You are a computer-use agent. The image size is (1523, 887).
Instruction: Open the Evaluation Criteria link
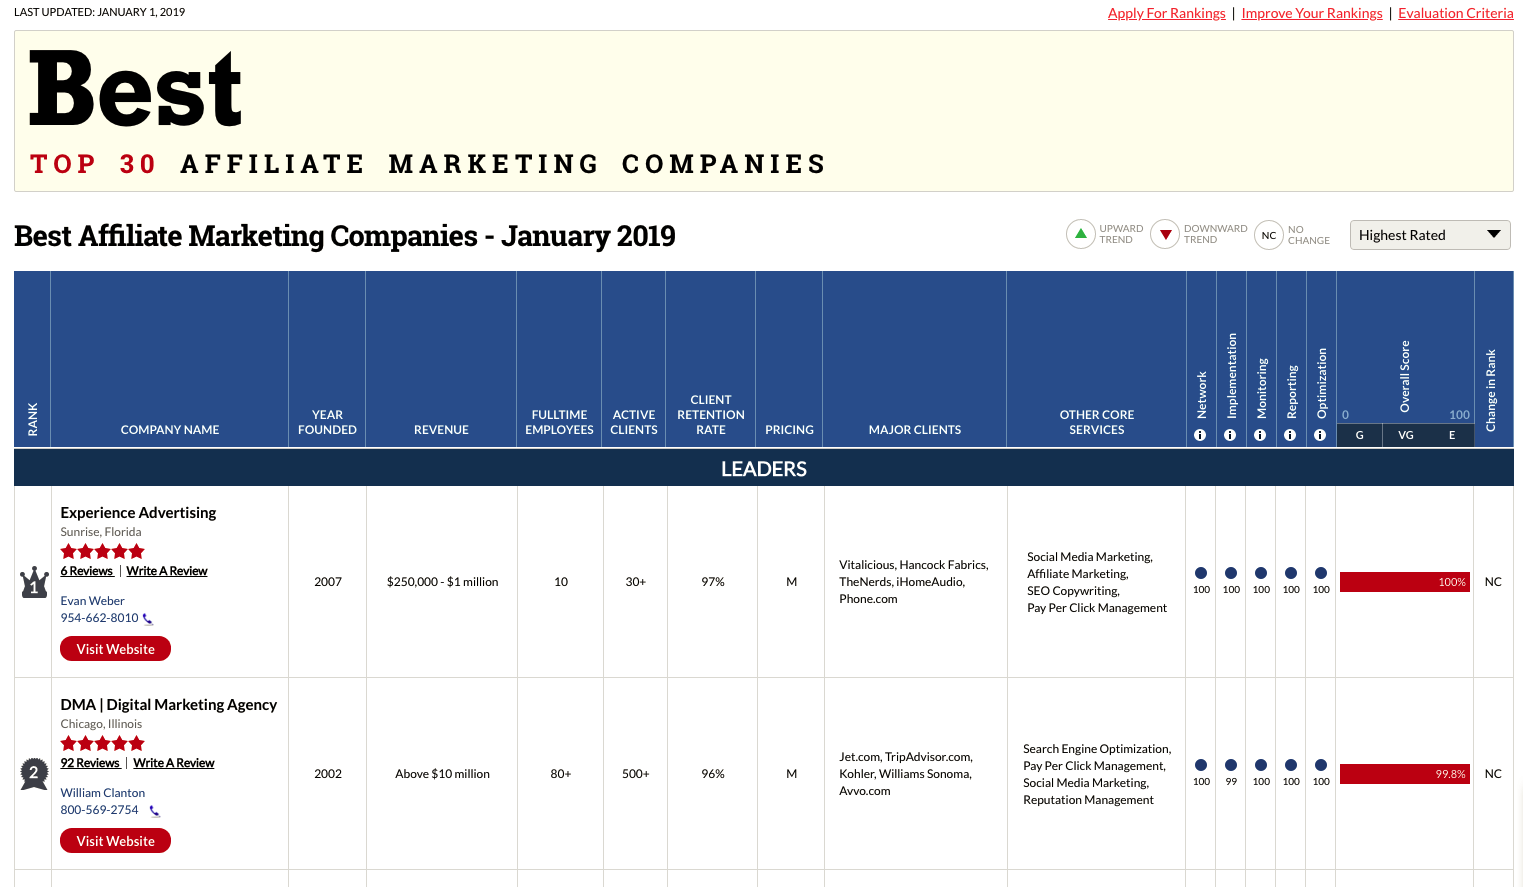pyautogui.click(x=1455, y=13)
